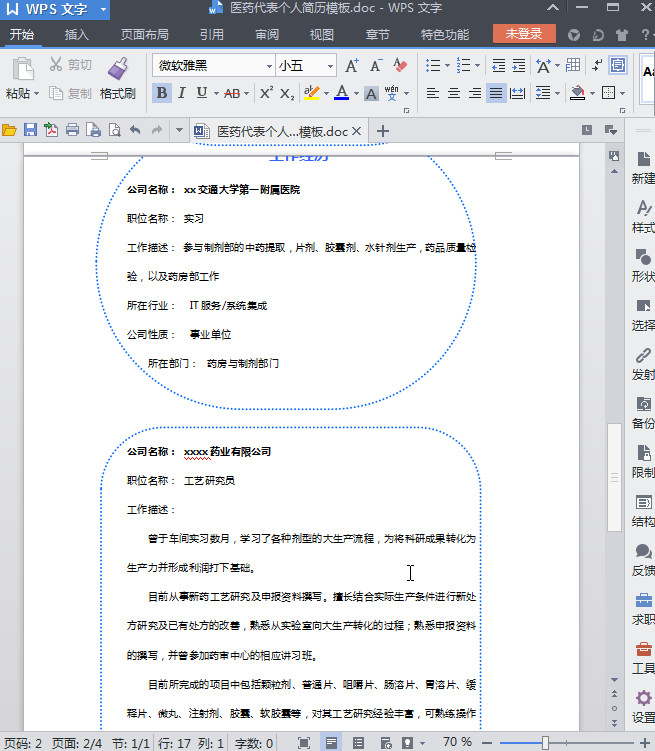
Task: Toggle Italic formatting button
Action: pos(181,93)
